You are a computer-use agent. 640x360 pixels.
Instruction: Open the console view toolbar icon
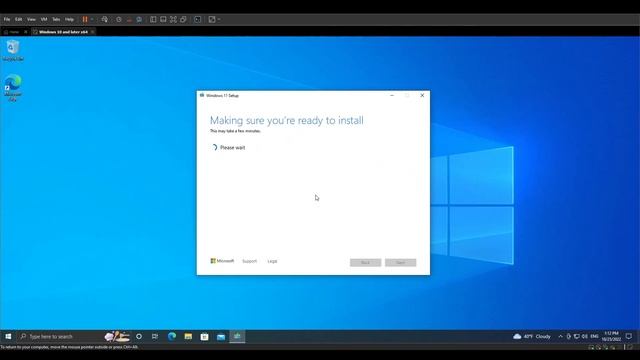click(198, 19)
